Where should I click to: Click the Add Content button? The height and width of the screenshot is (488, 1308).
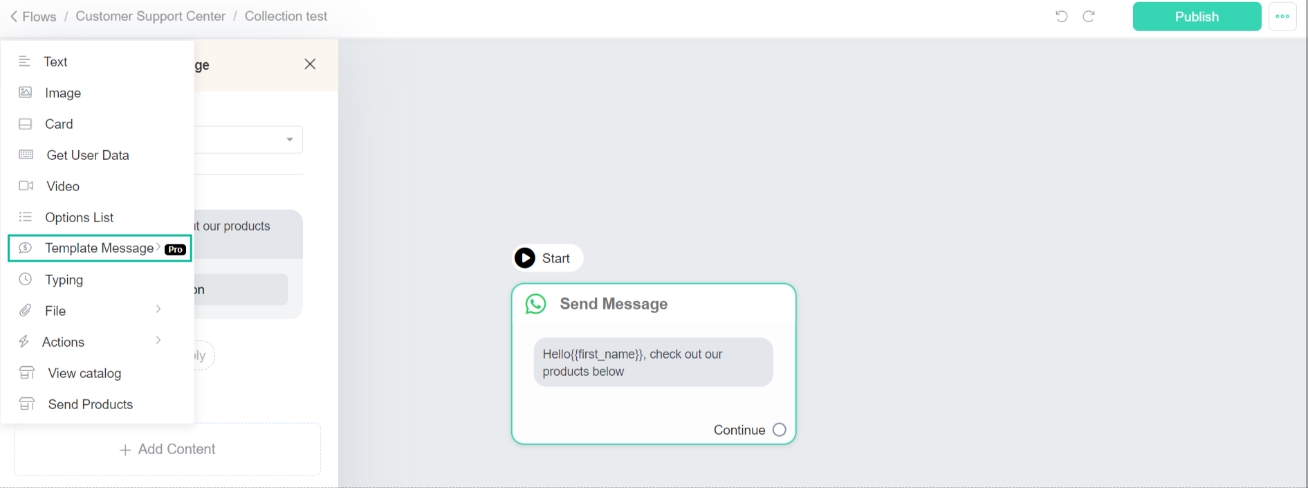click(x=167, y=449)
